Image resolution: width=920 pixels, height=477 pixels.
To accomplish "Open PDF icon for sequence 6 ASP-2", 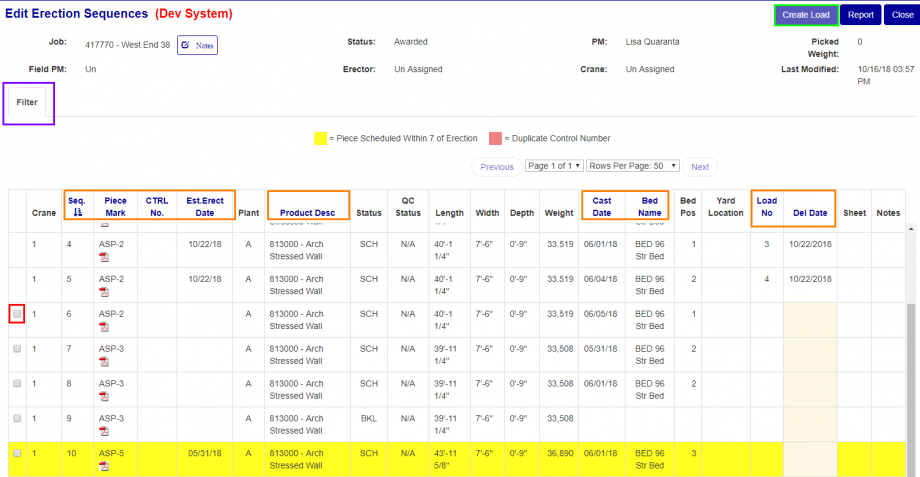I will click(104, 327).
